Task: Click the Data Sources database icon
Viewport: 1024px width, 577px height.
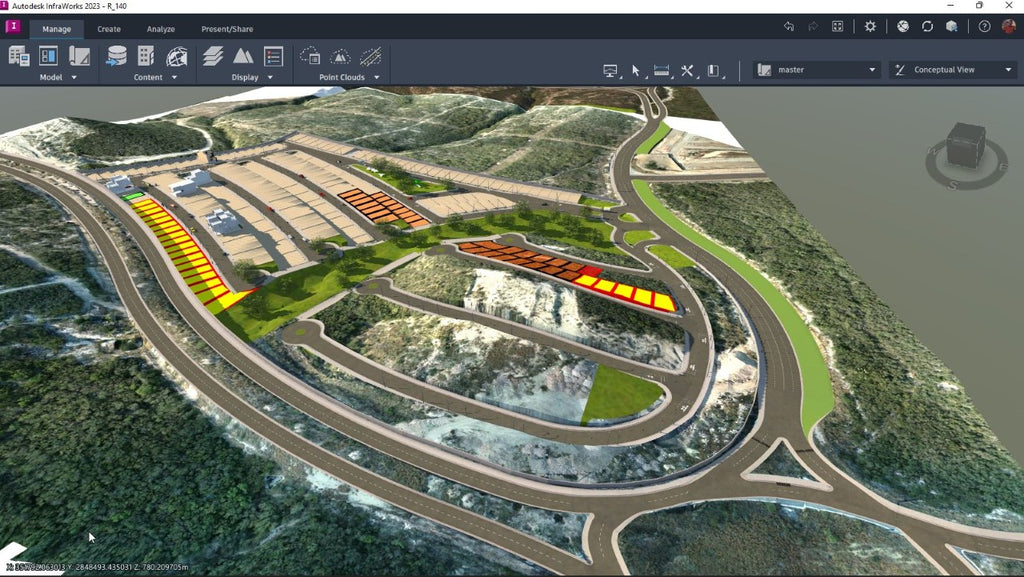Action: [x=117, y=56]
